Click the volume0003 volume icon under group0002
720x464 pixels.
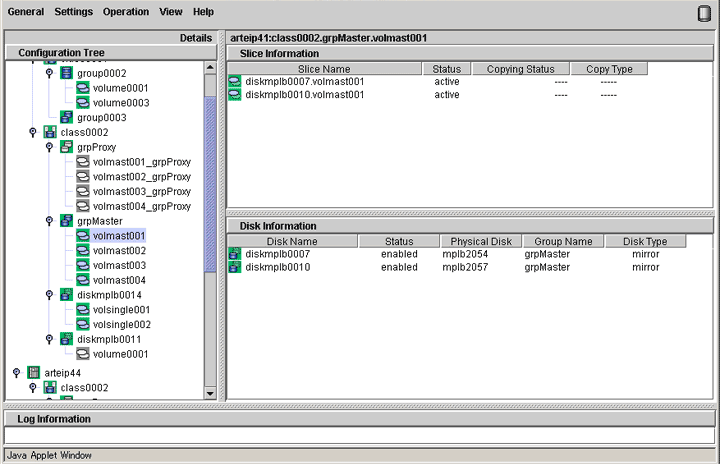click(83, 102)
